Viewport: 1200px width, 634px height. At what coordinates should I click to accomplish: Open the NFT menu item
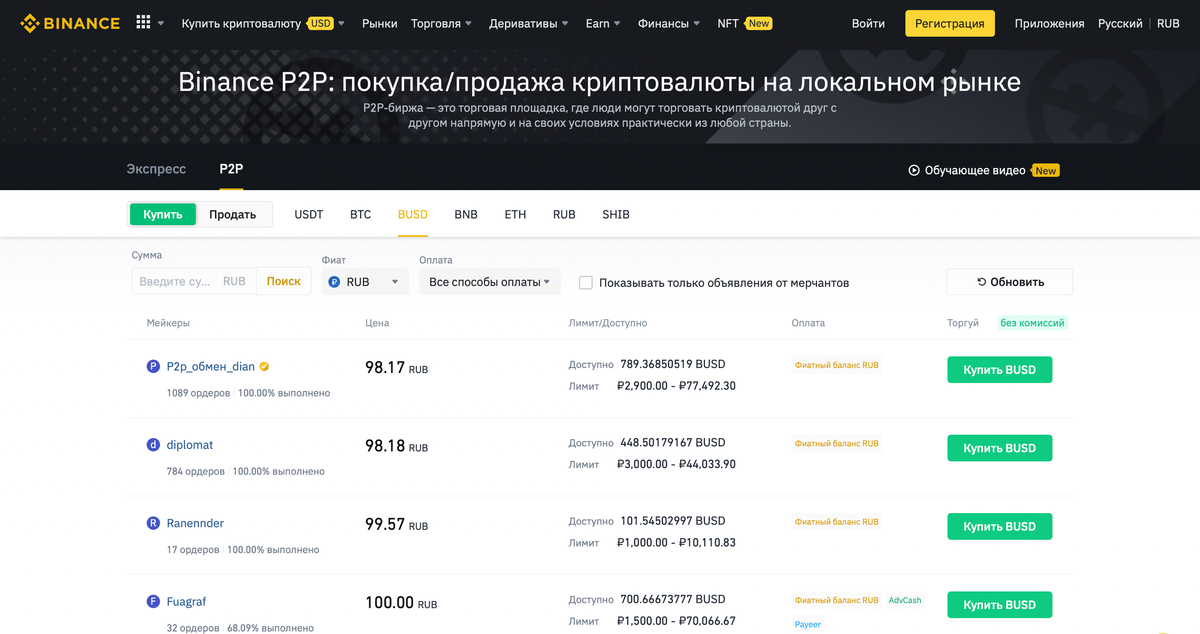728,23
